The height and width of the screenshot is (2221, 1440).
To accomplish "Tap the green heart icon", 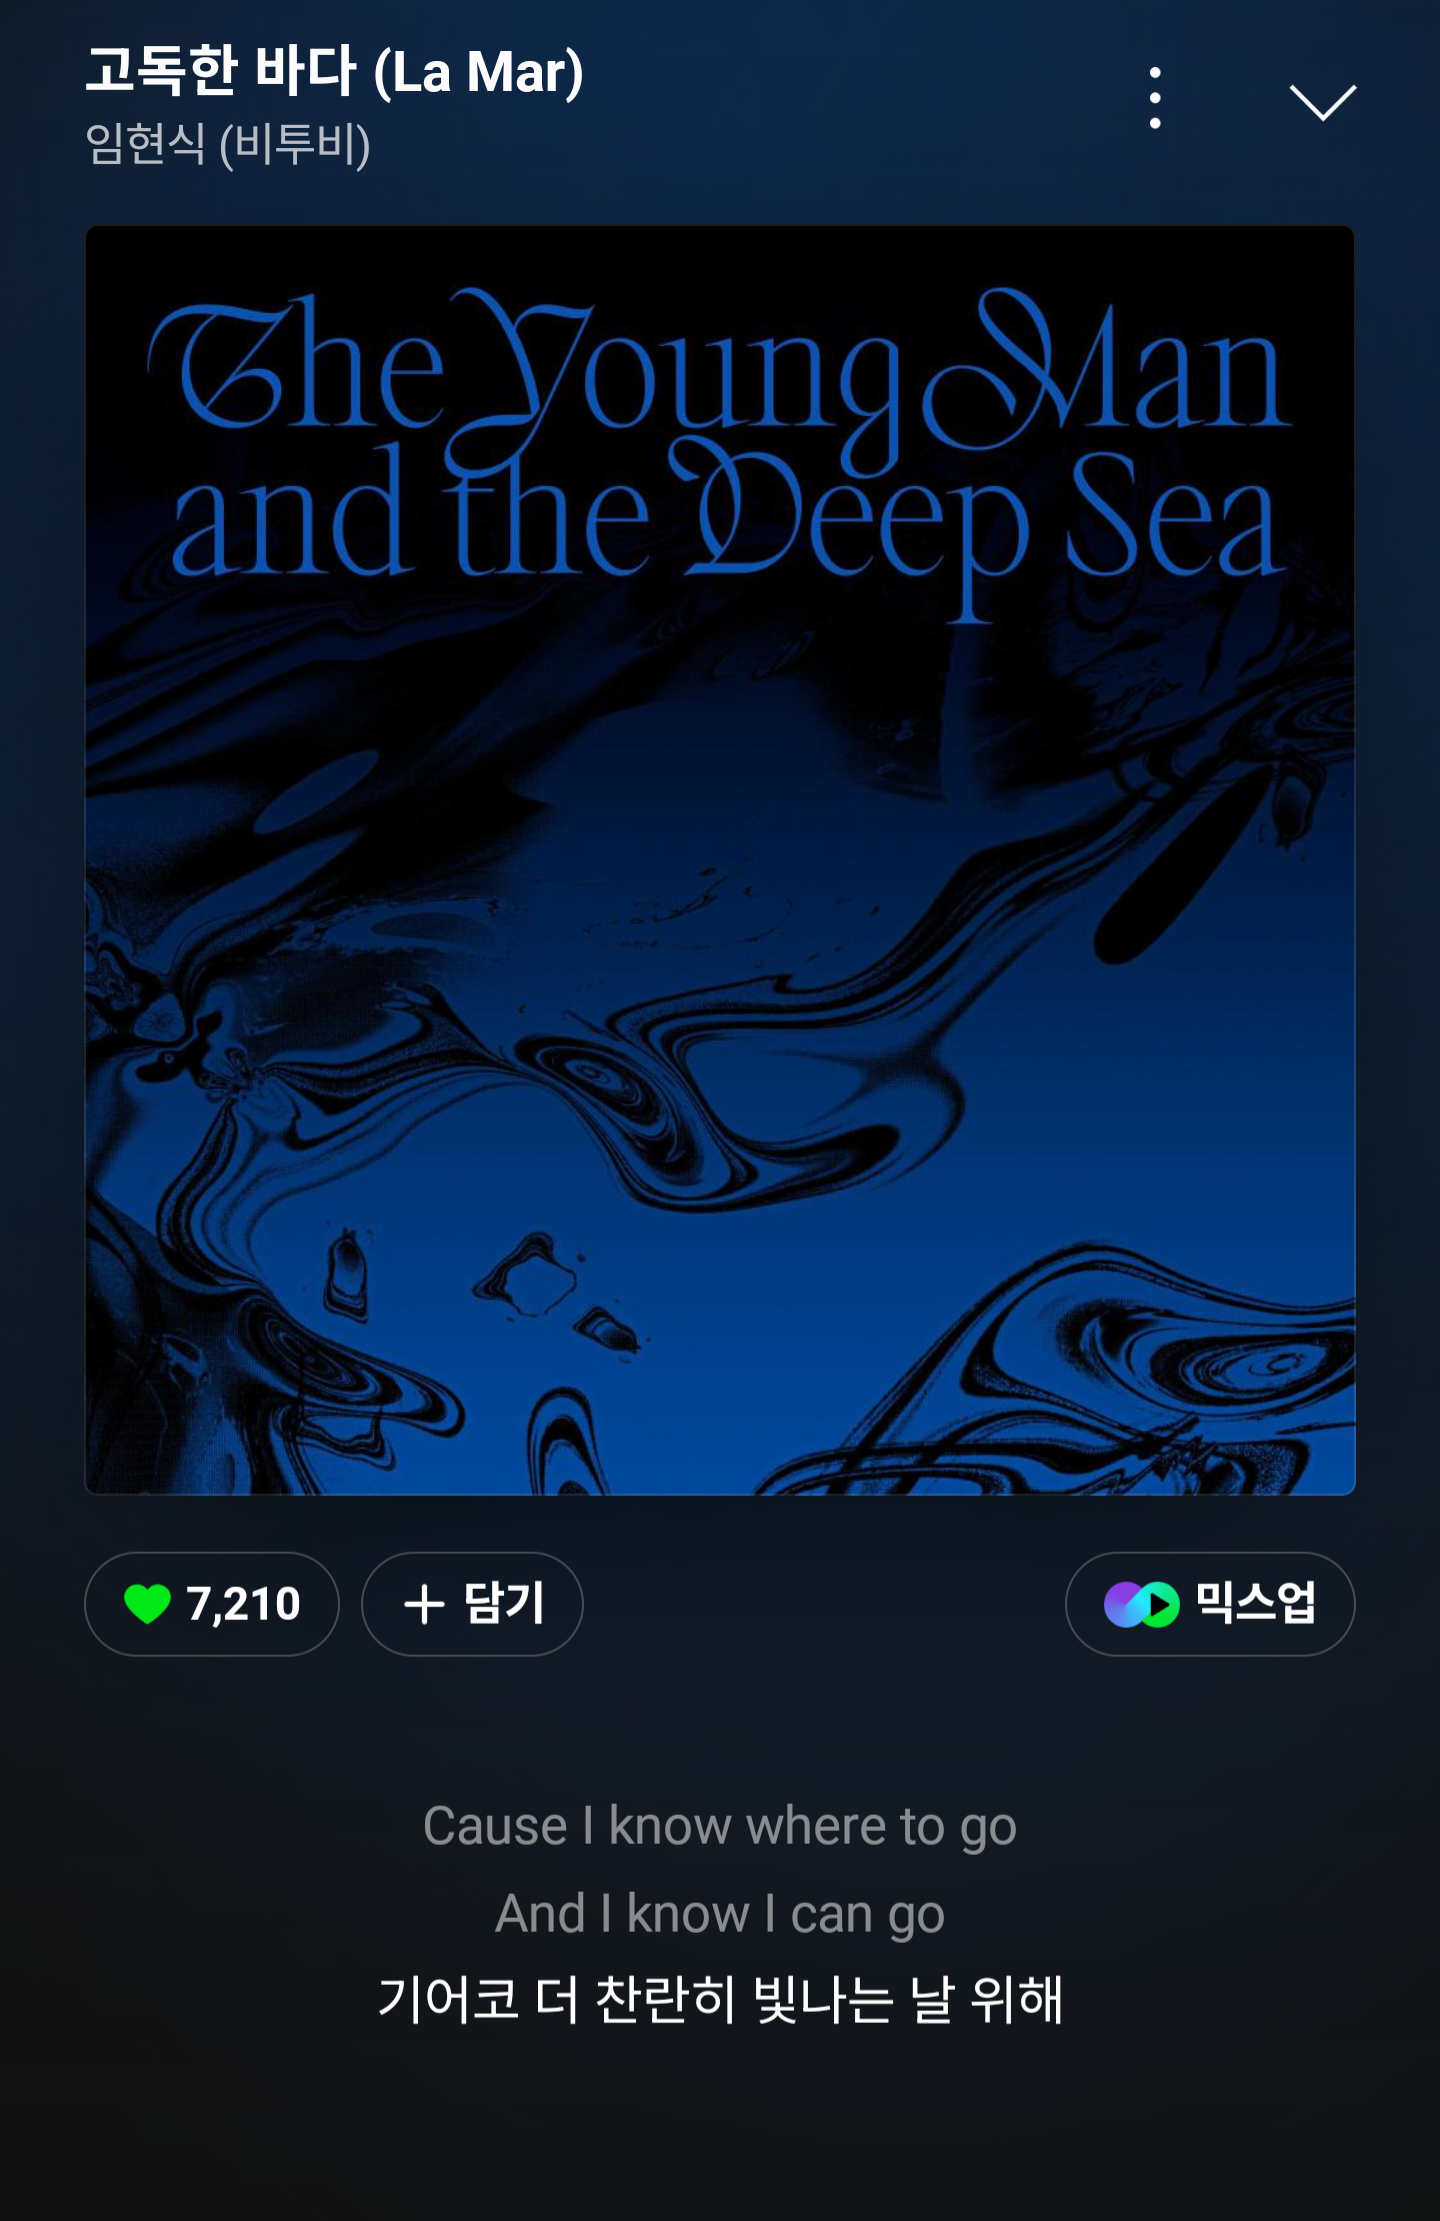I will click(x=148, y=1605).
